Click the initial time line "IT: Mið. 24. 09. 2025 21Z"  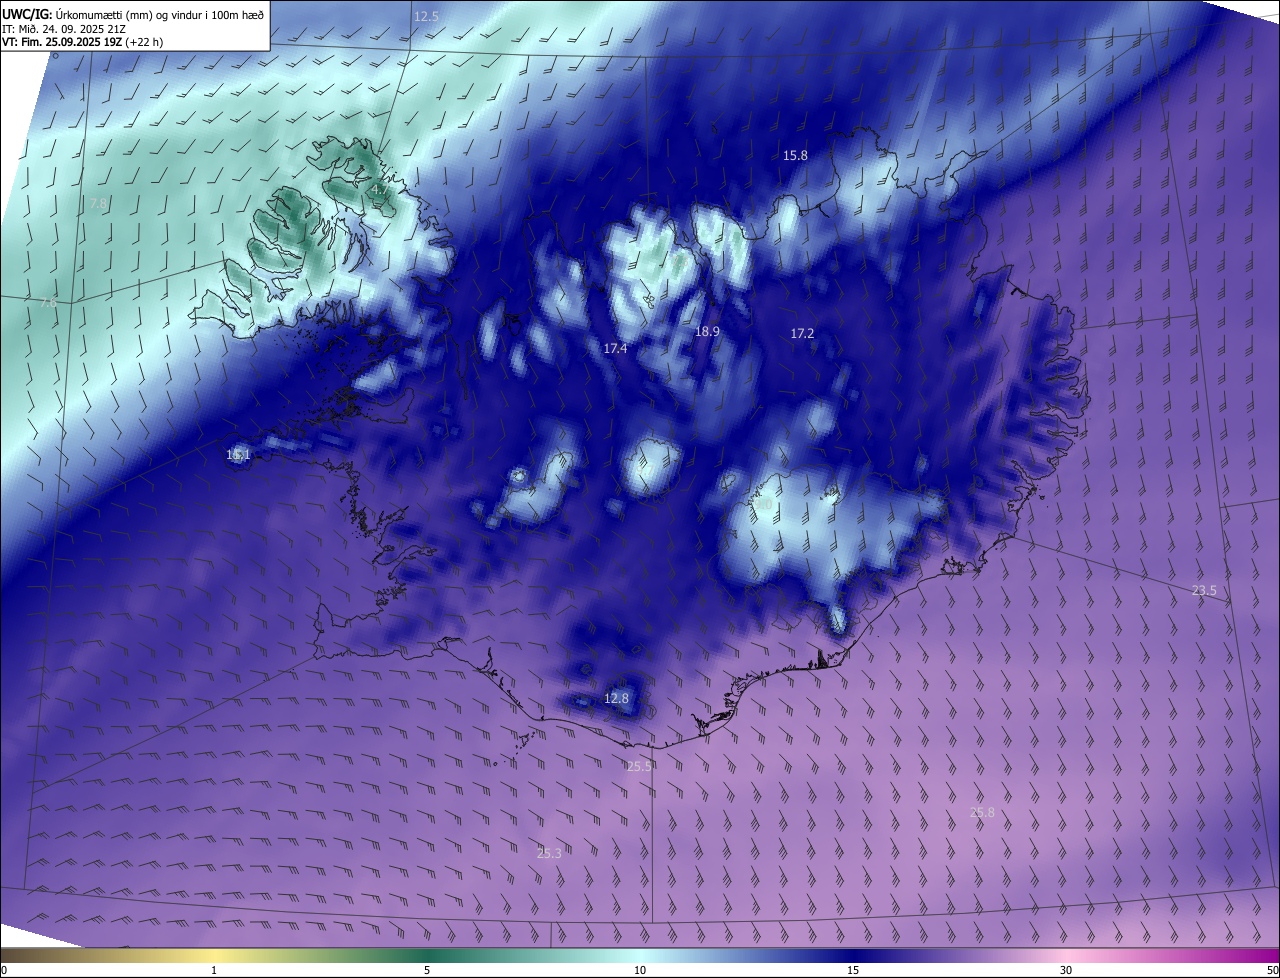64,29
